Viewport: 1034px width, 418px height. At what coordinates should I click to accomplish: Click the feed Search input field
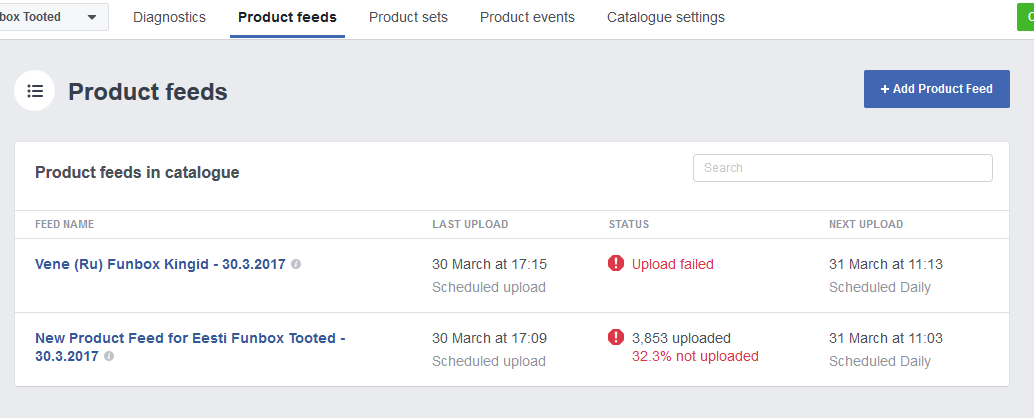pyautogui.click(x=842, y=168)
